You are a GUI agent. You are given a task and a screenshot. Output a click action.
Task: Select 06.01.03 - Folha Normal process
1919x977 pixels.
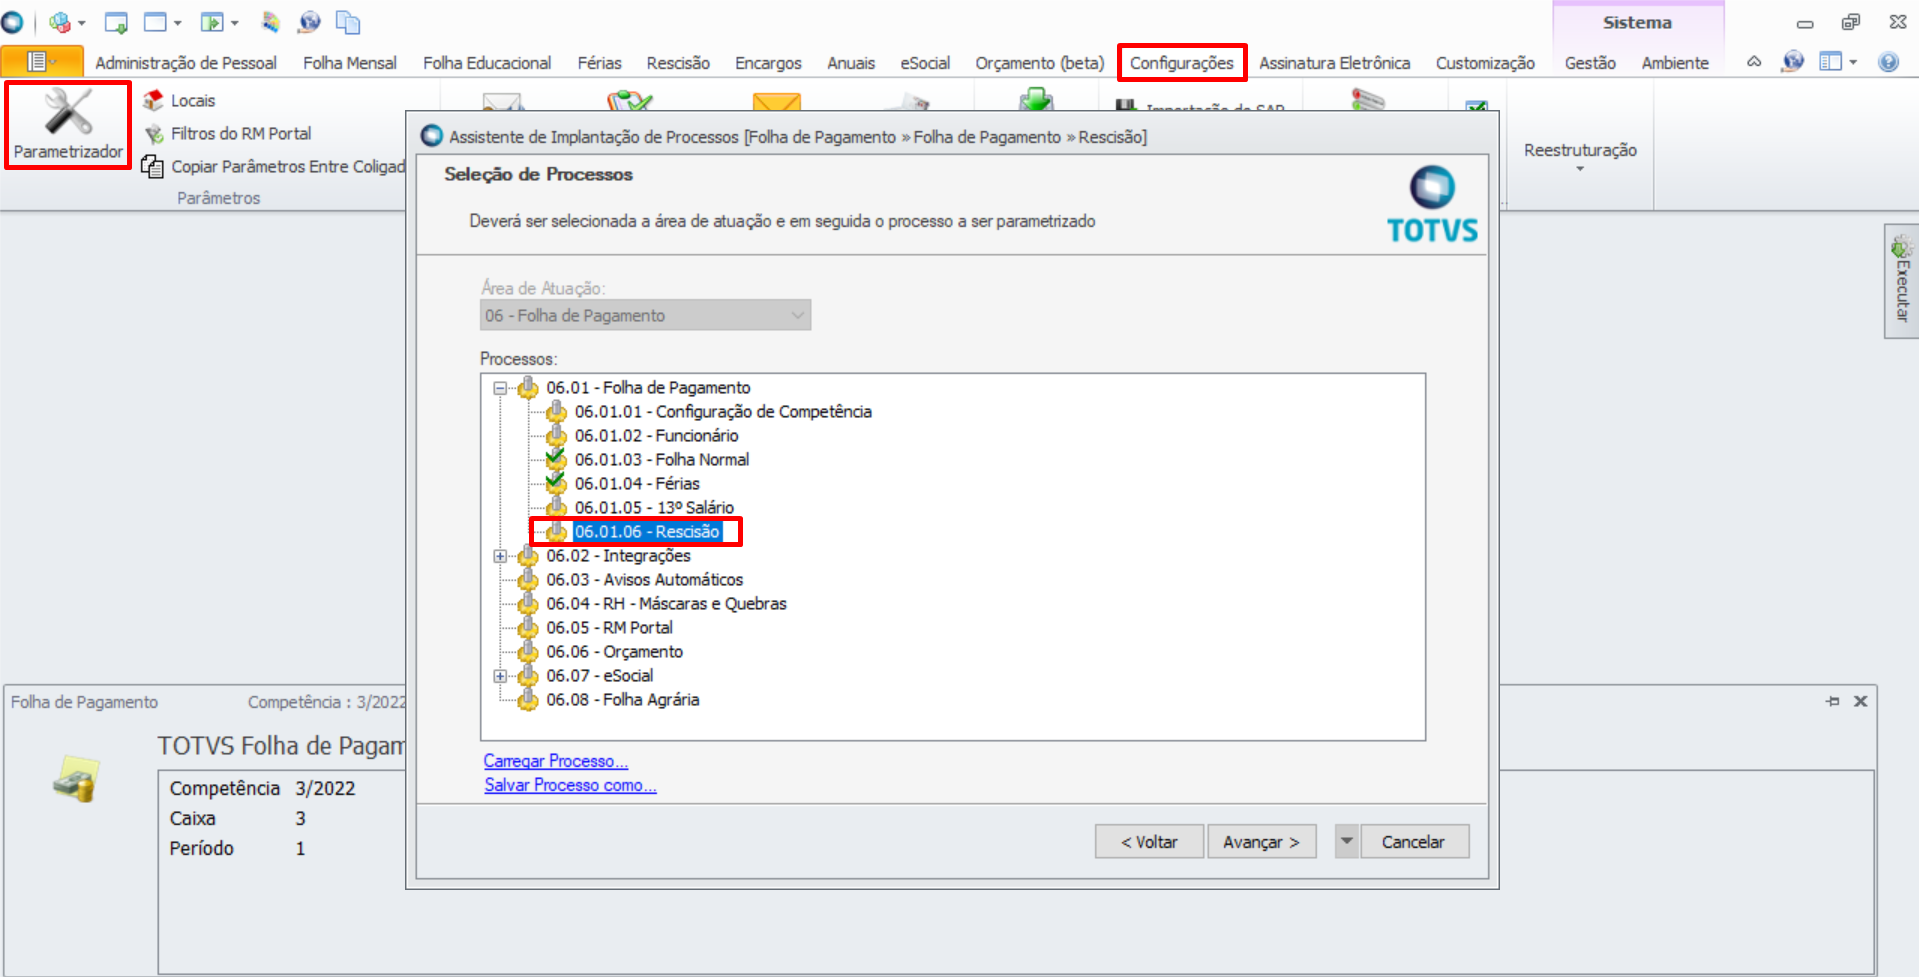pyautogui.click(x=661, y=460)
